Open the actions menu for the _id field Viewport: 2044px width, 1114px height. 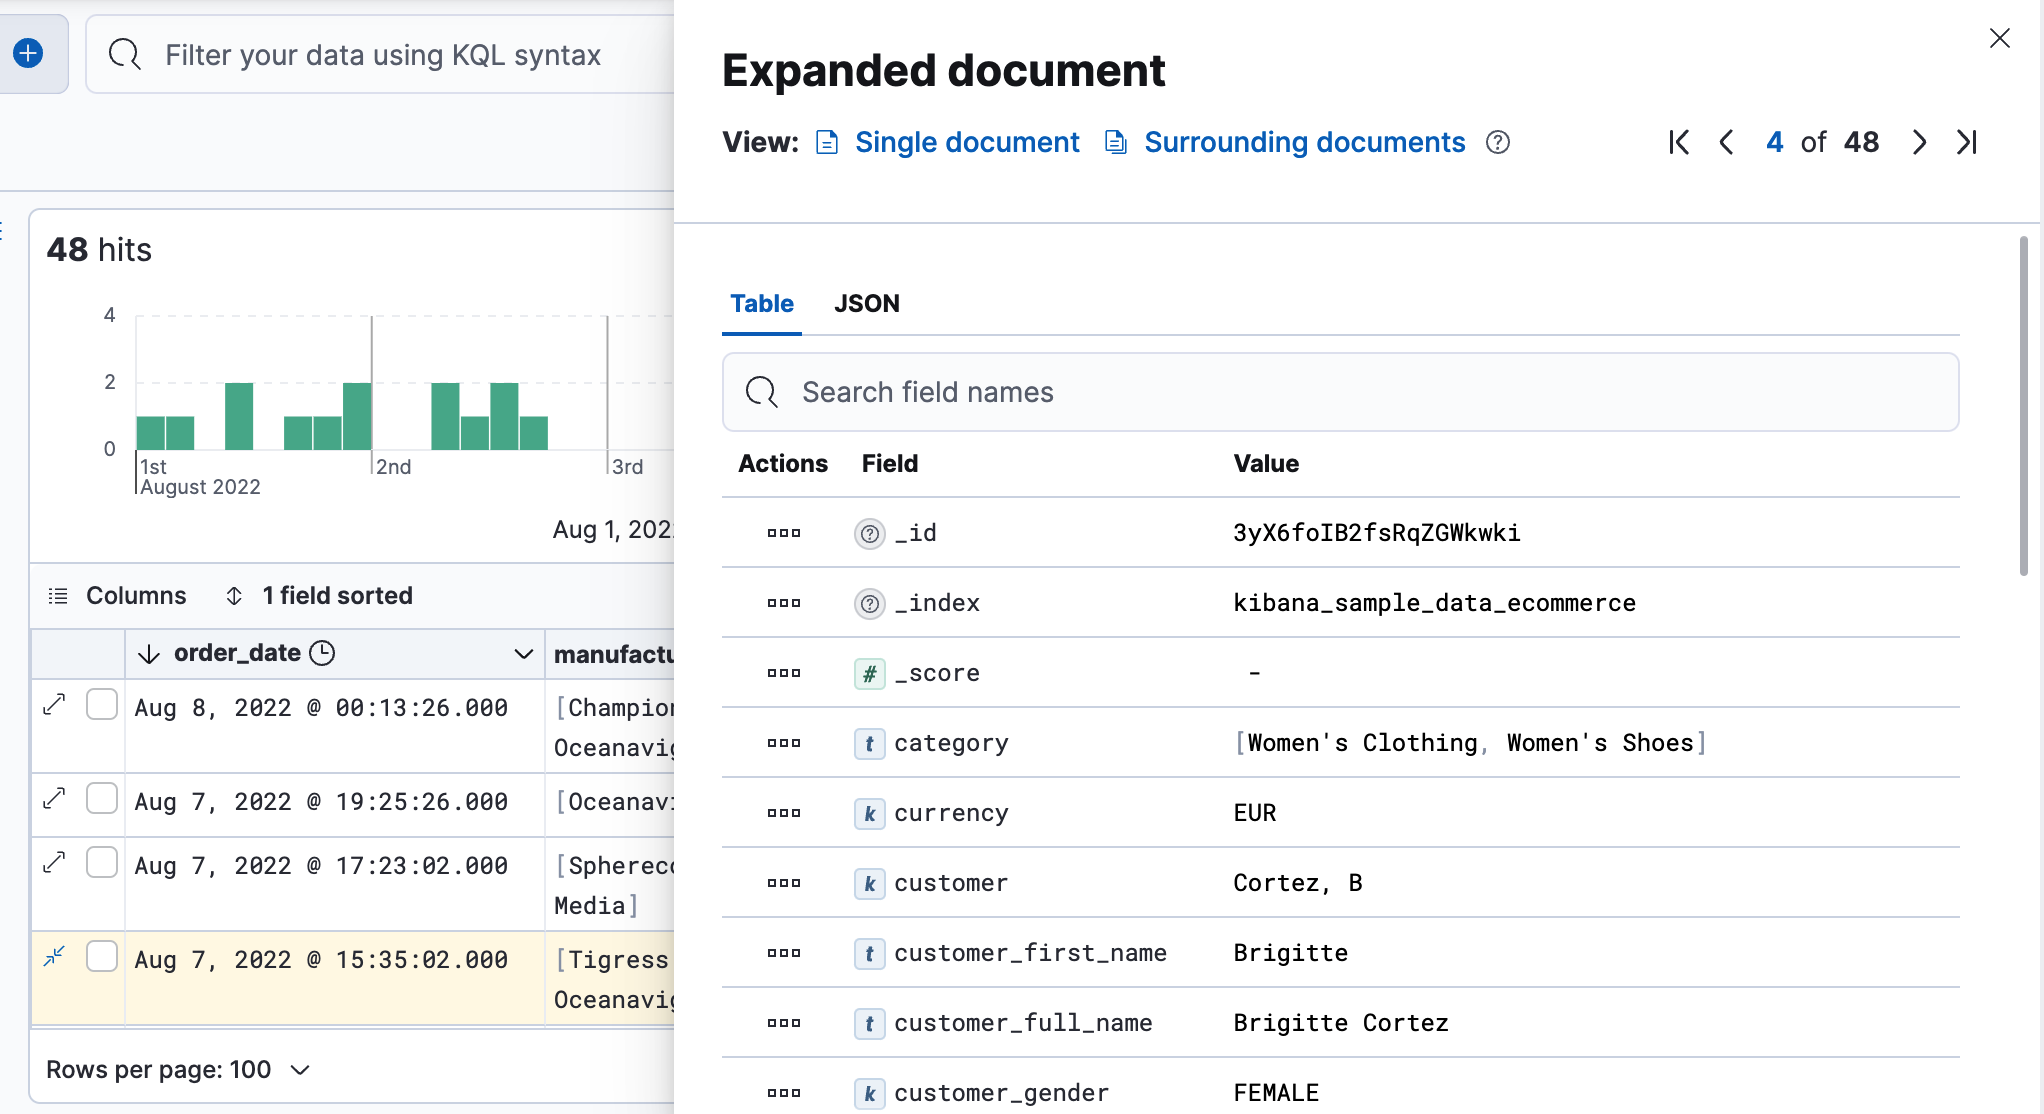point(783,533)
